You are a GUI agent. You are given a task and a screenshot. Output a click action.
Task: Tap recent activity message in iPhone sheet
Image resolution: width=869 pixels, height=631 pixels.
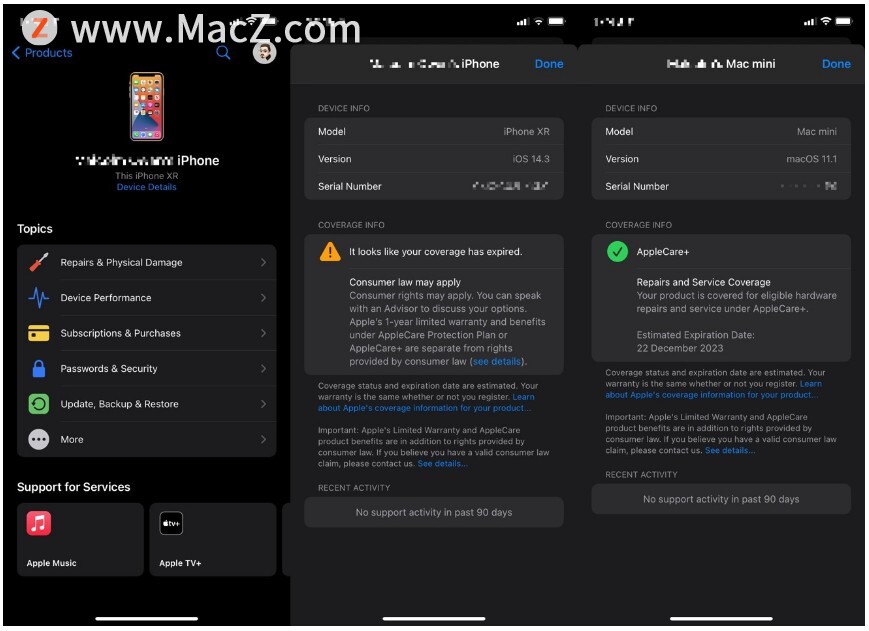[x=434, y=512]
